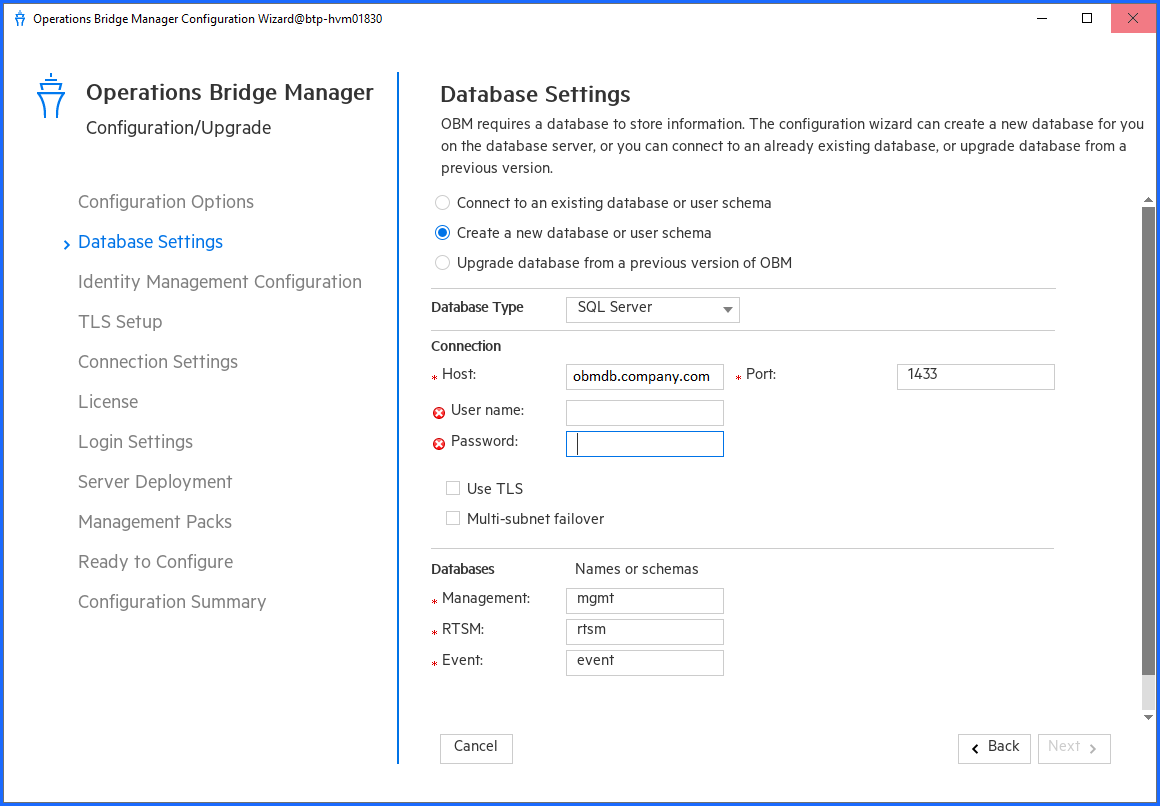1160x806 pixels.
Task: Open the License step in sidebar
Action: pos(108,402)
